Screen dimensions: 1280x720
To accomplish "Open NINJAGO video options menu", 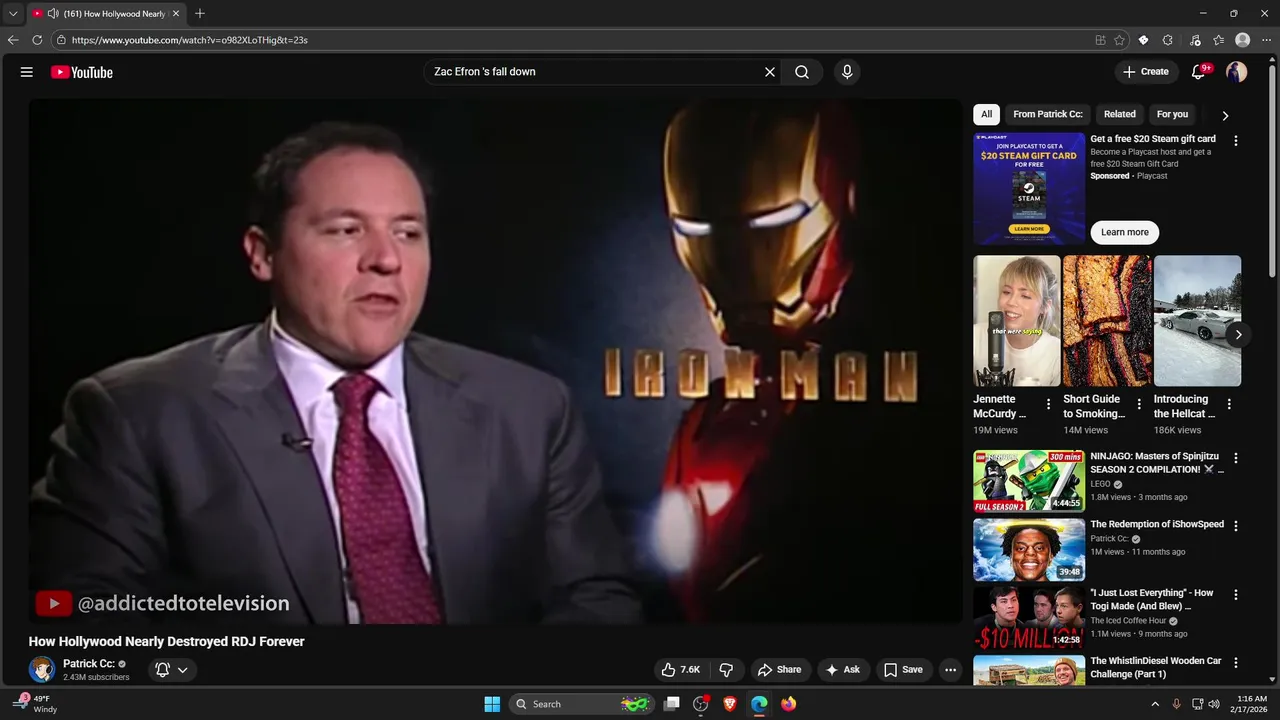I will click(x=1236, y=458).
